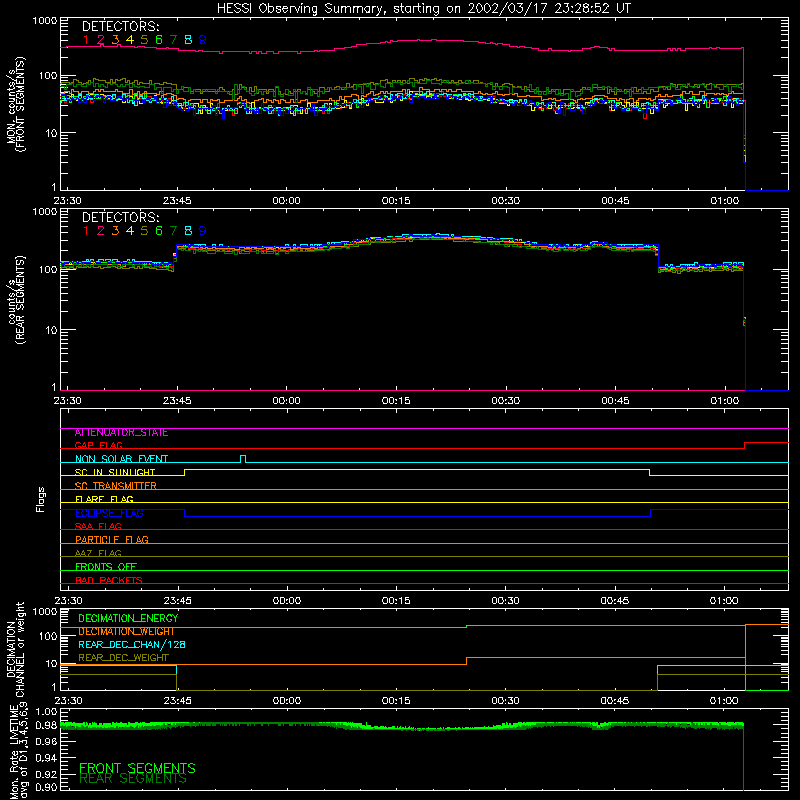Image resolution: width=800 pixels, height=800 pixels.
Task: Select DETECTORS: label in front segments panel
Action: (121, 27)
